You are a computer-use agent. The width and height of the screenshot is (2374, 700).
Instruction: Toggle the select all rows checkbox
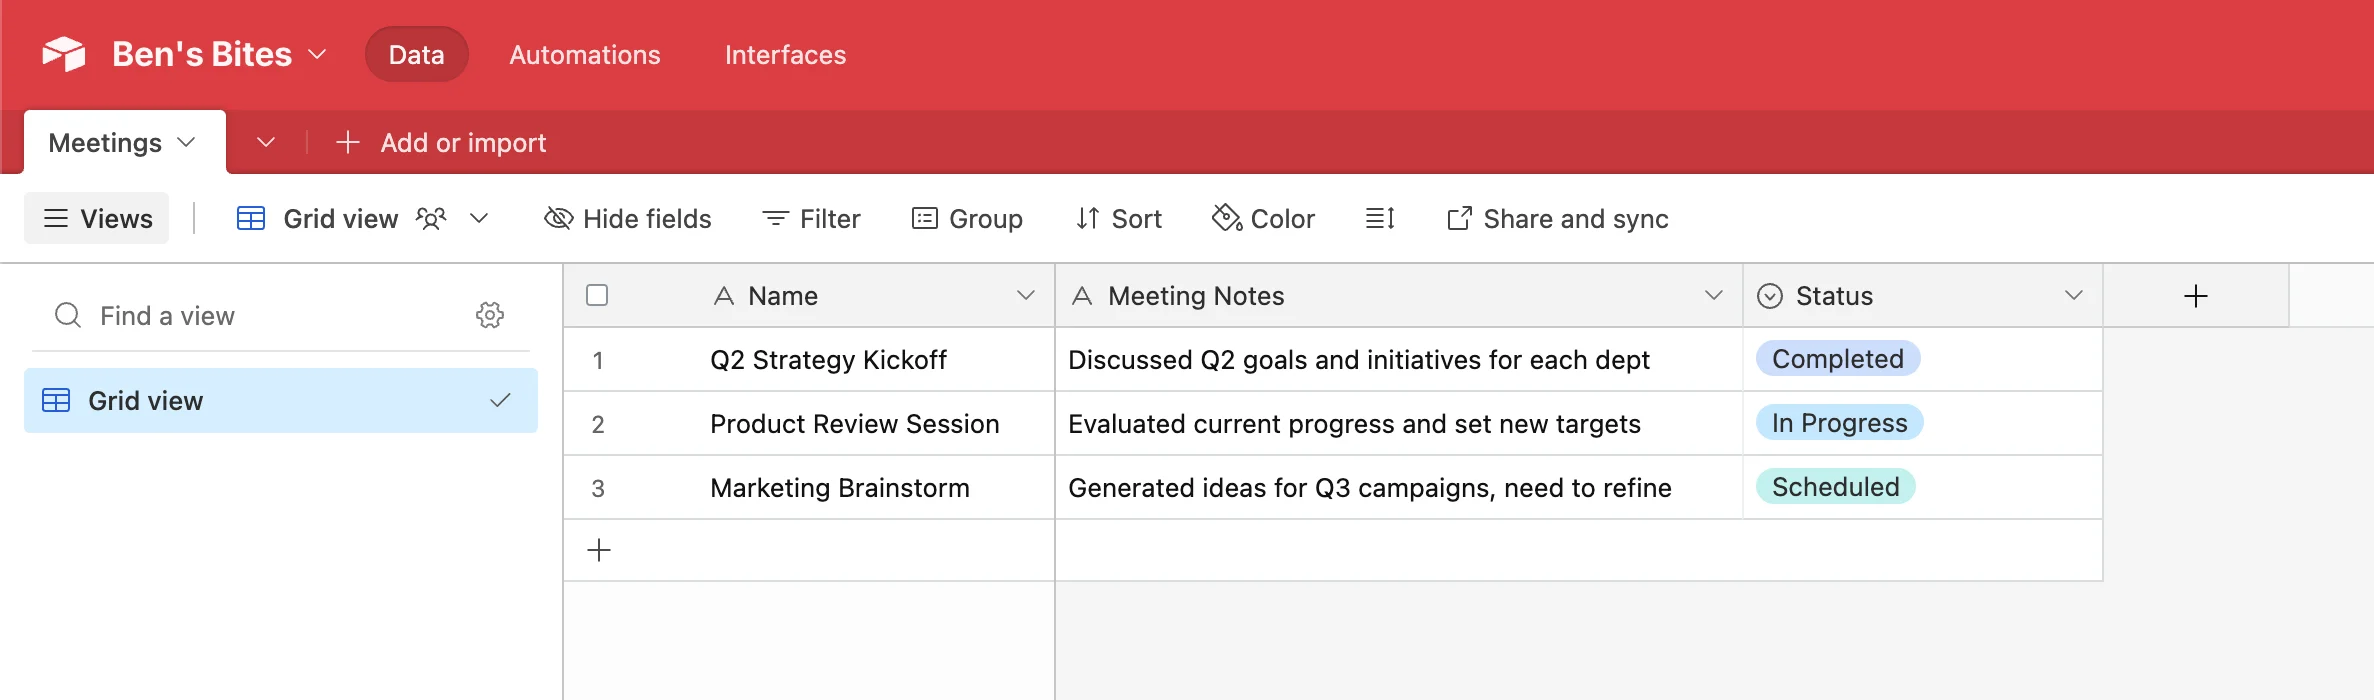(x=597, y=295)
